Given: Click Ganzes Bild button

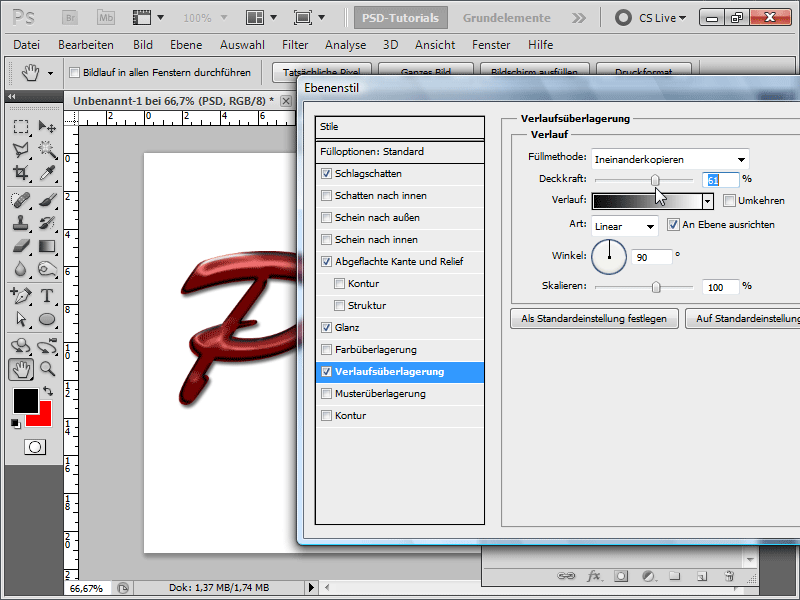Looking at the screenshot, I should point(426,71).
